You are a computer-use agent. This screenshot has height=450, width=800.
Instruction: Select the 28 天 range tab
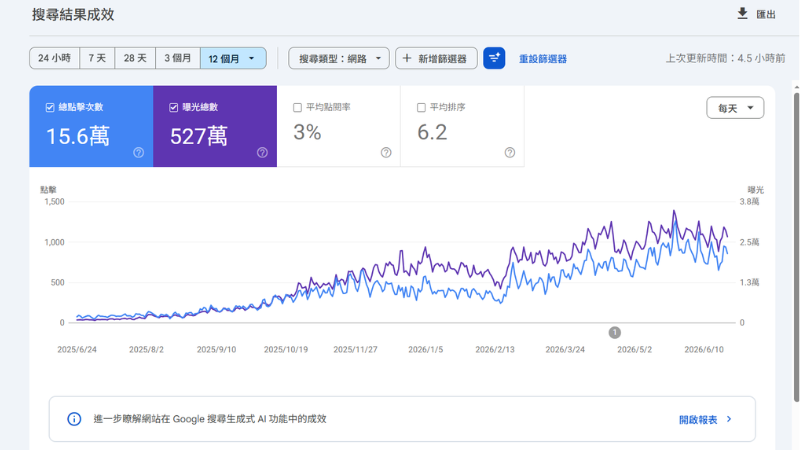pos(135,58)
